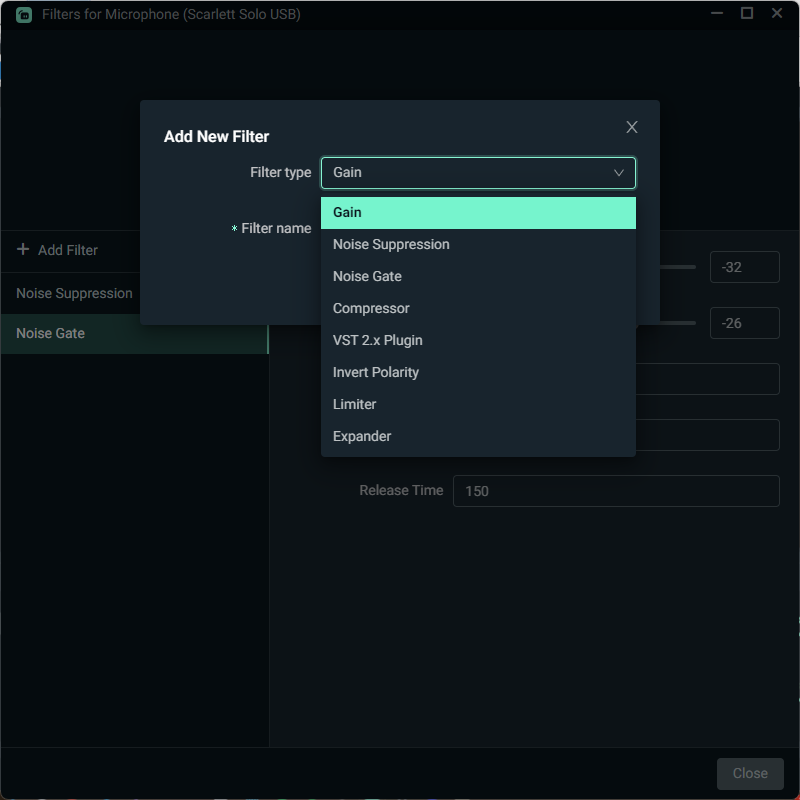The width and height of the screenshot is (800, 800).
Task: Pick Noise Gate from the dropdown options
Action: 478,277
